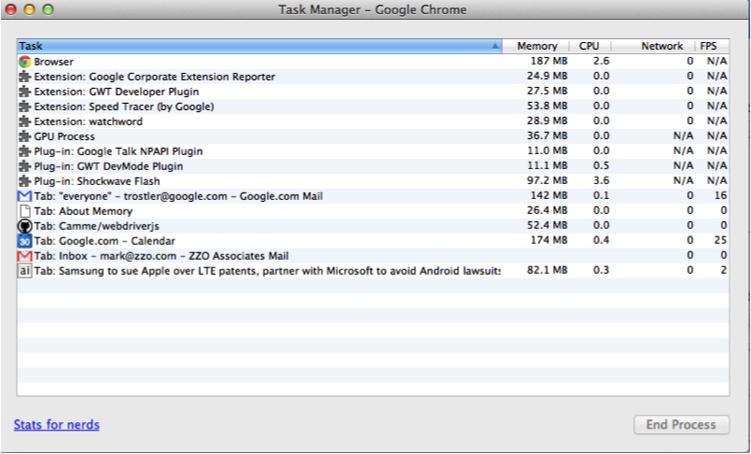Select Extension: Speed Tracer (by Google) row

(373, 106)
